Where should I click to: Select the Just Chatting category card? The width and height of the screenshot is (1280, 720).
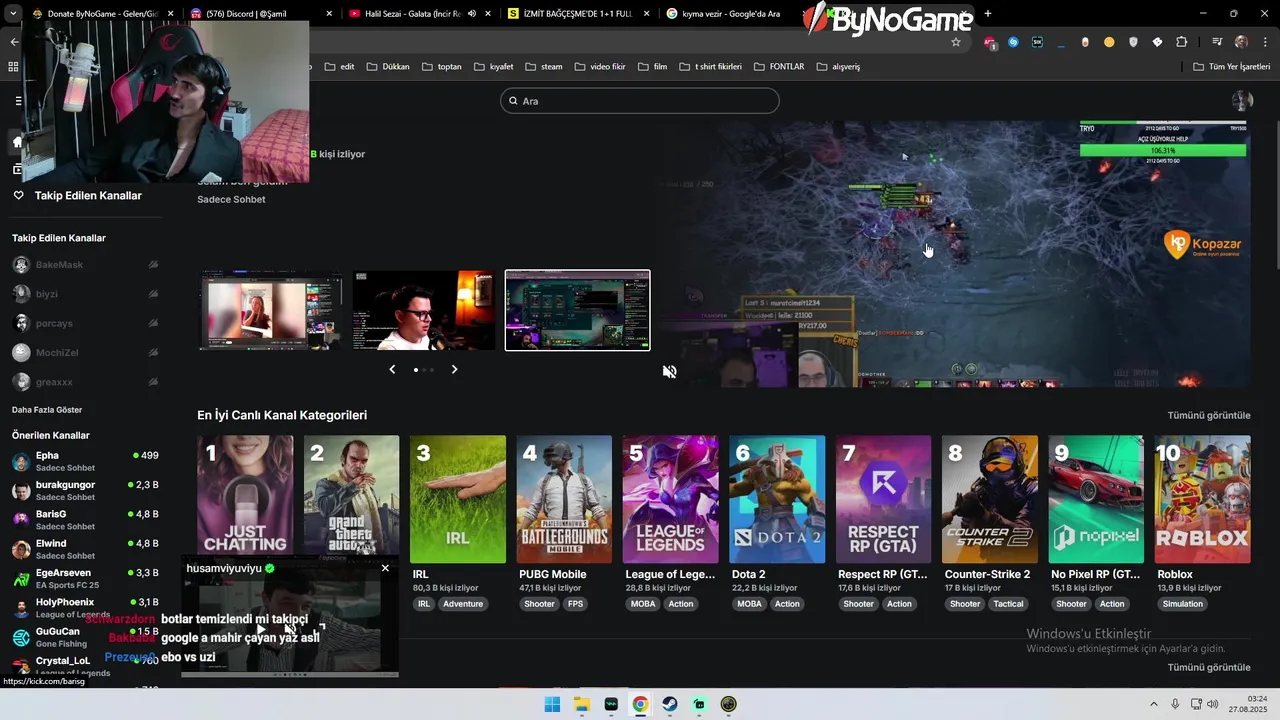[x=245, y=499]
